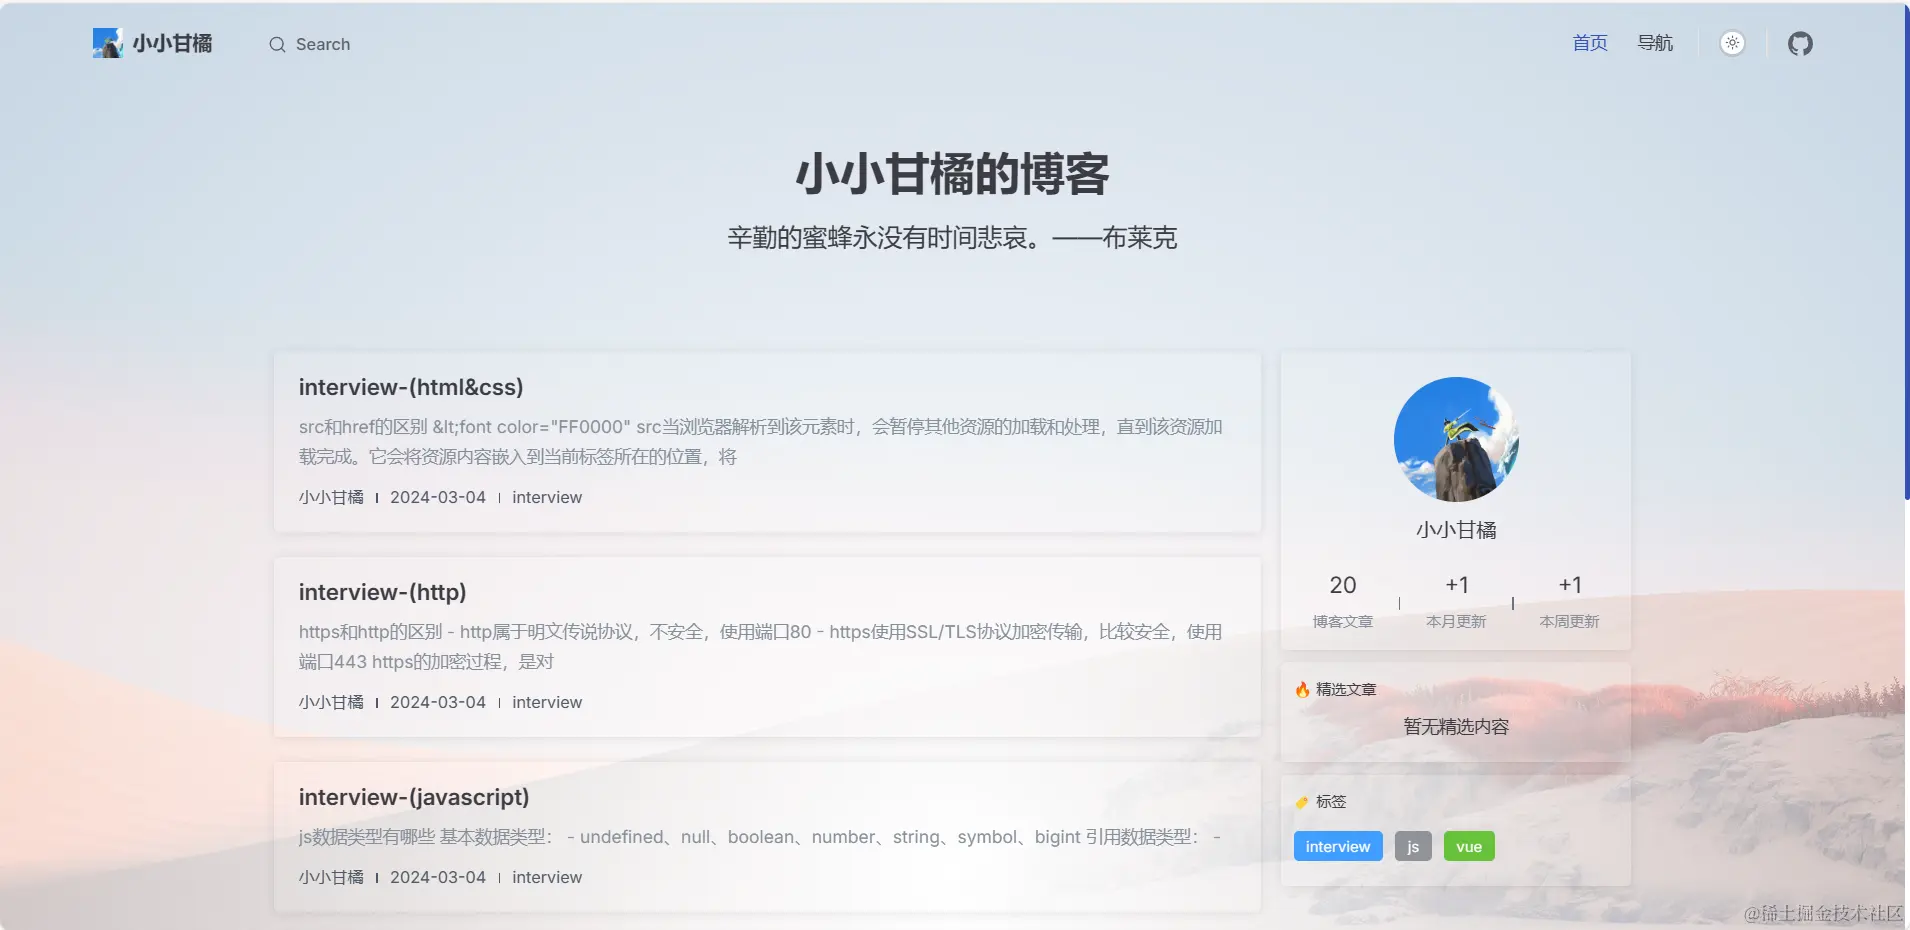
Task: Click the flame icon beside 精选文章
Action: [1301, 689]
